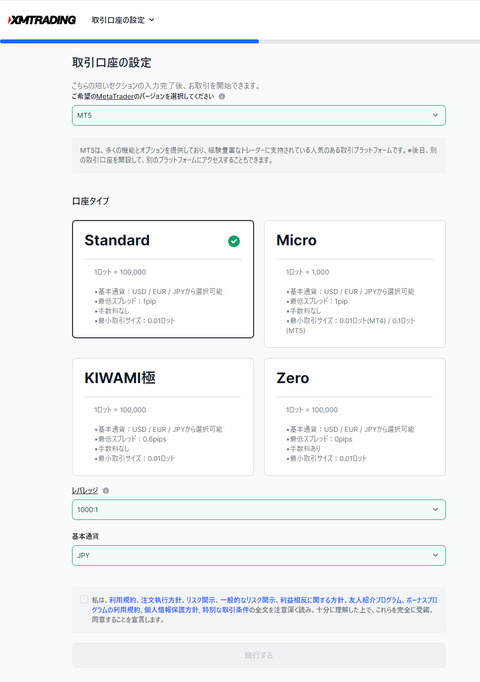Screen dimensions: 480x682
Task: Open the リスク開示 link
Action: 200,600
